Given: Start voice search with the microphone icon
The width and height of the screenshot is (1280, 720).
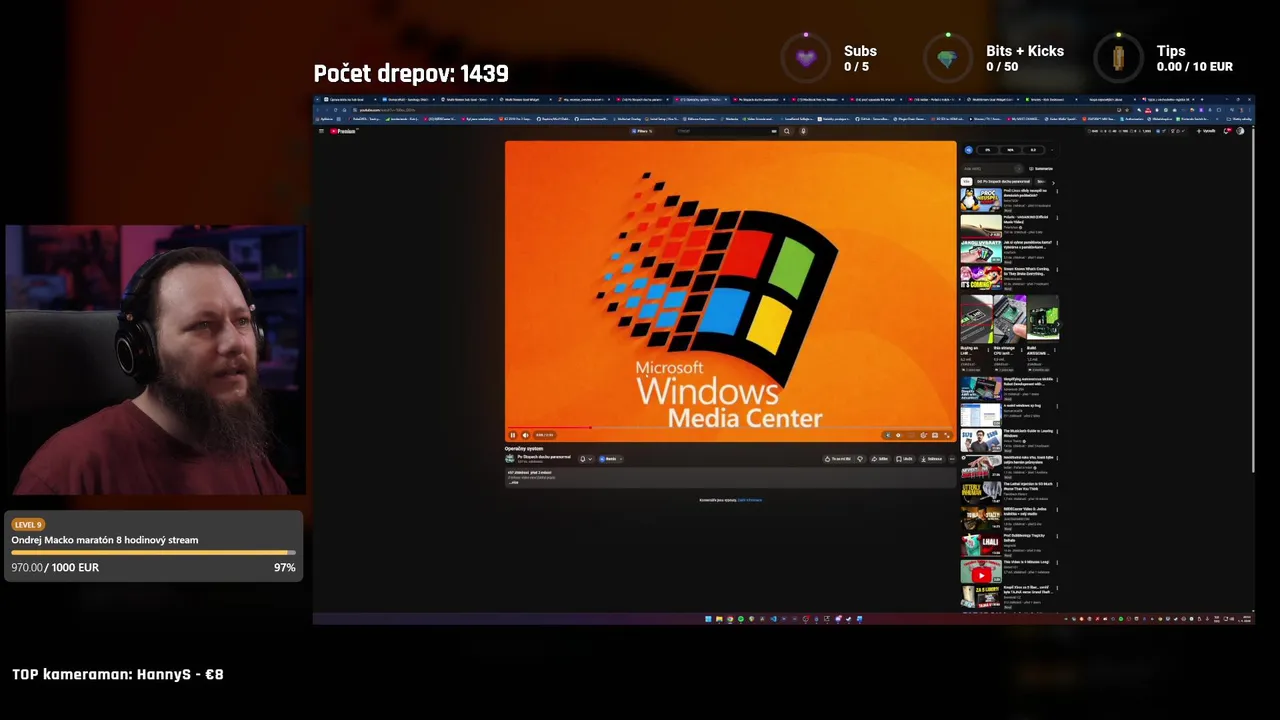Looking at the screenshot, I should coord(803,131).
